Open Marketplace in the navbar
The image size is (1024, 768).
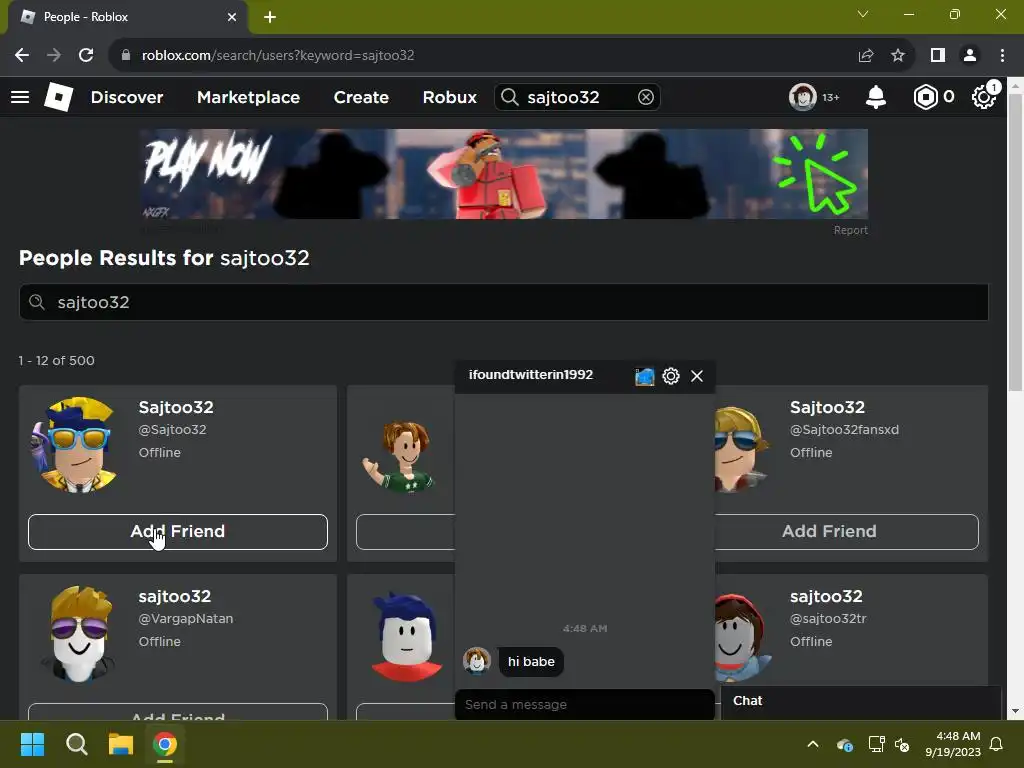[x=248, y=97]
